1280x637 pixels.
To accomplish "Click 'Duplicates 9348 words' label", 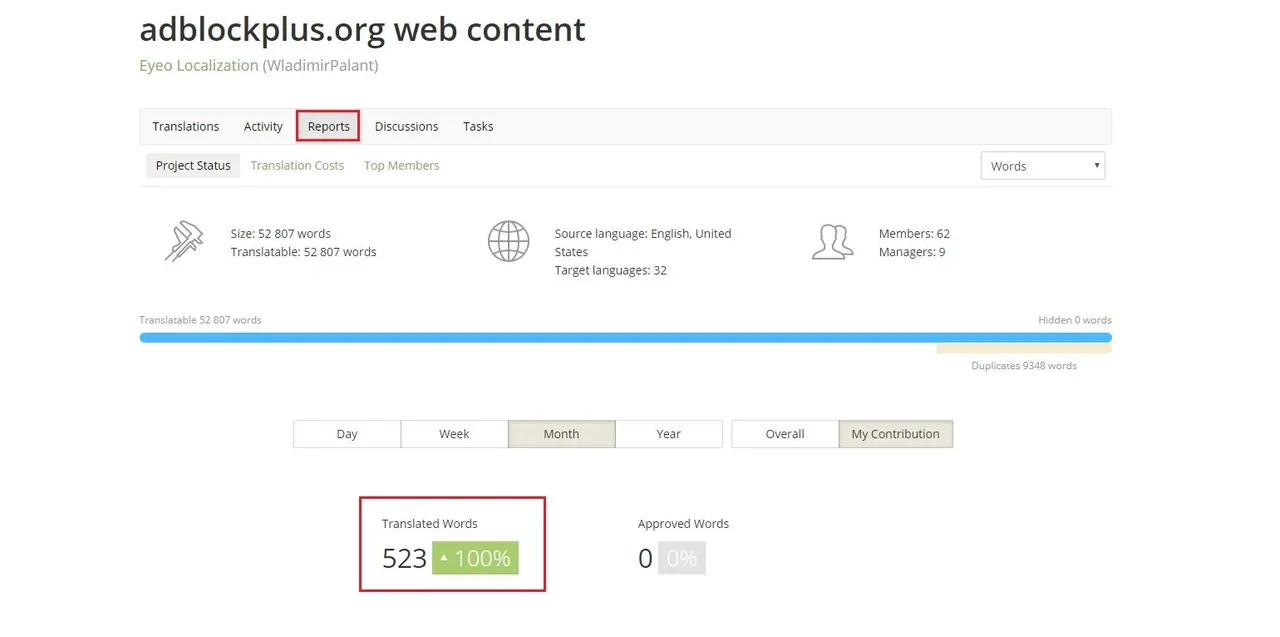I will [x=1024, y=366].
